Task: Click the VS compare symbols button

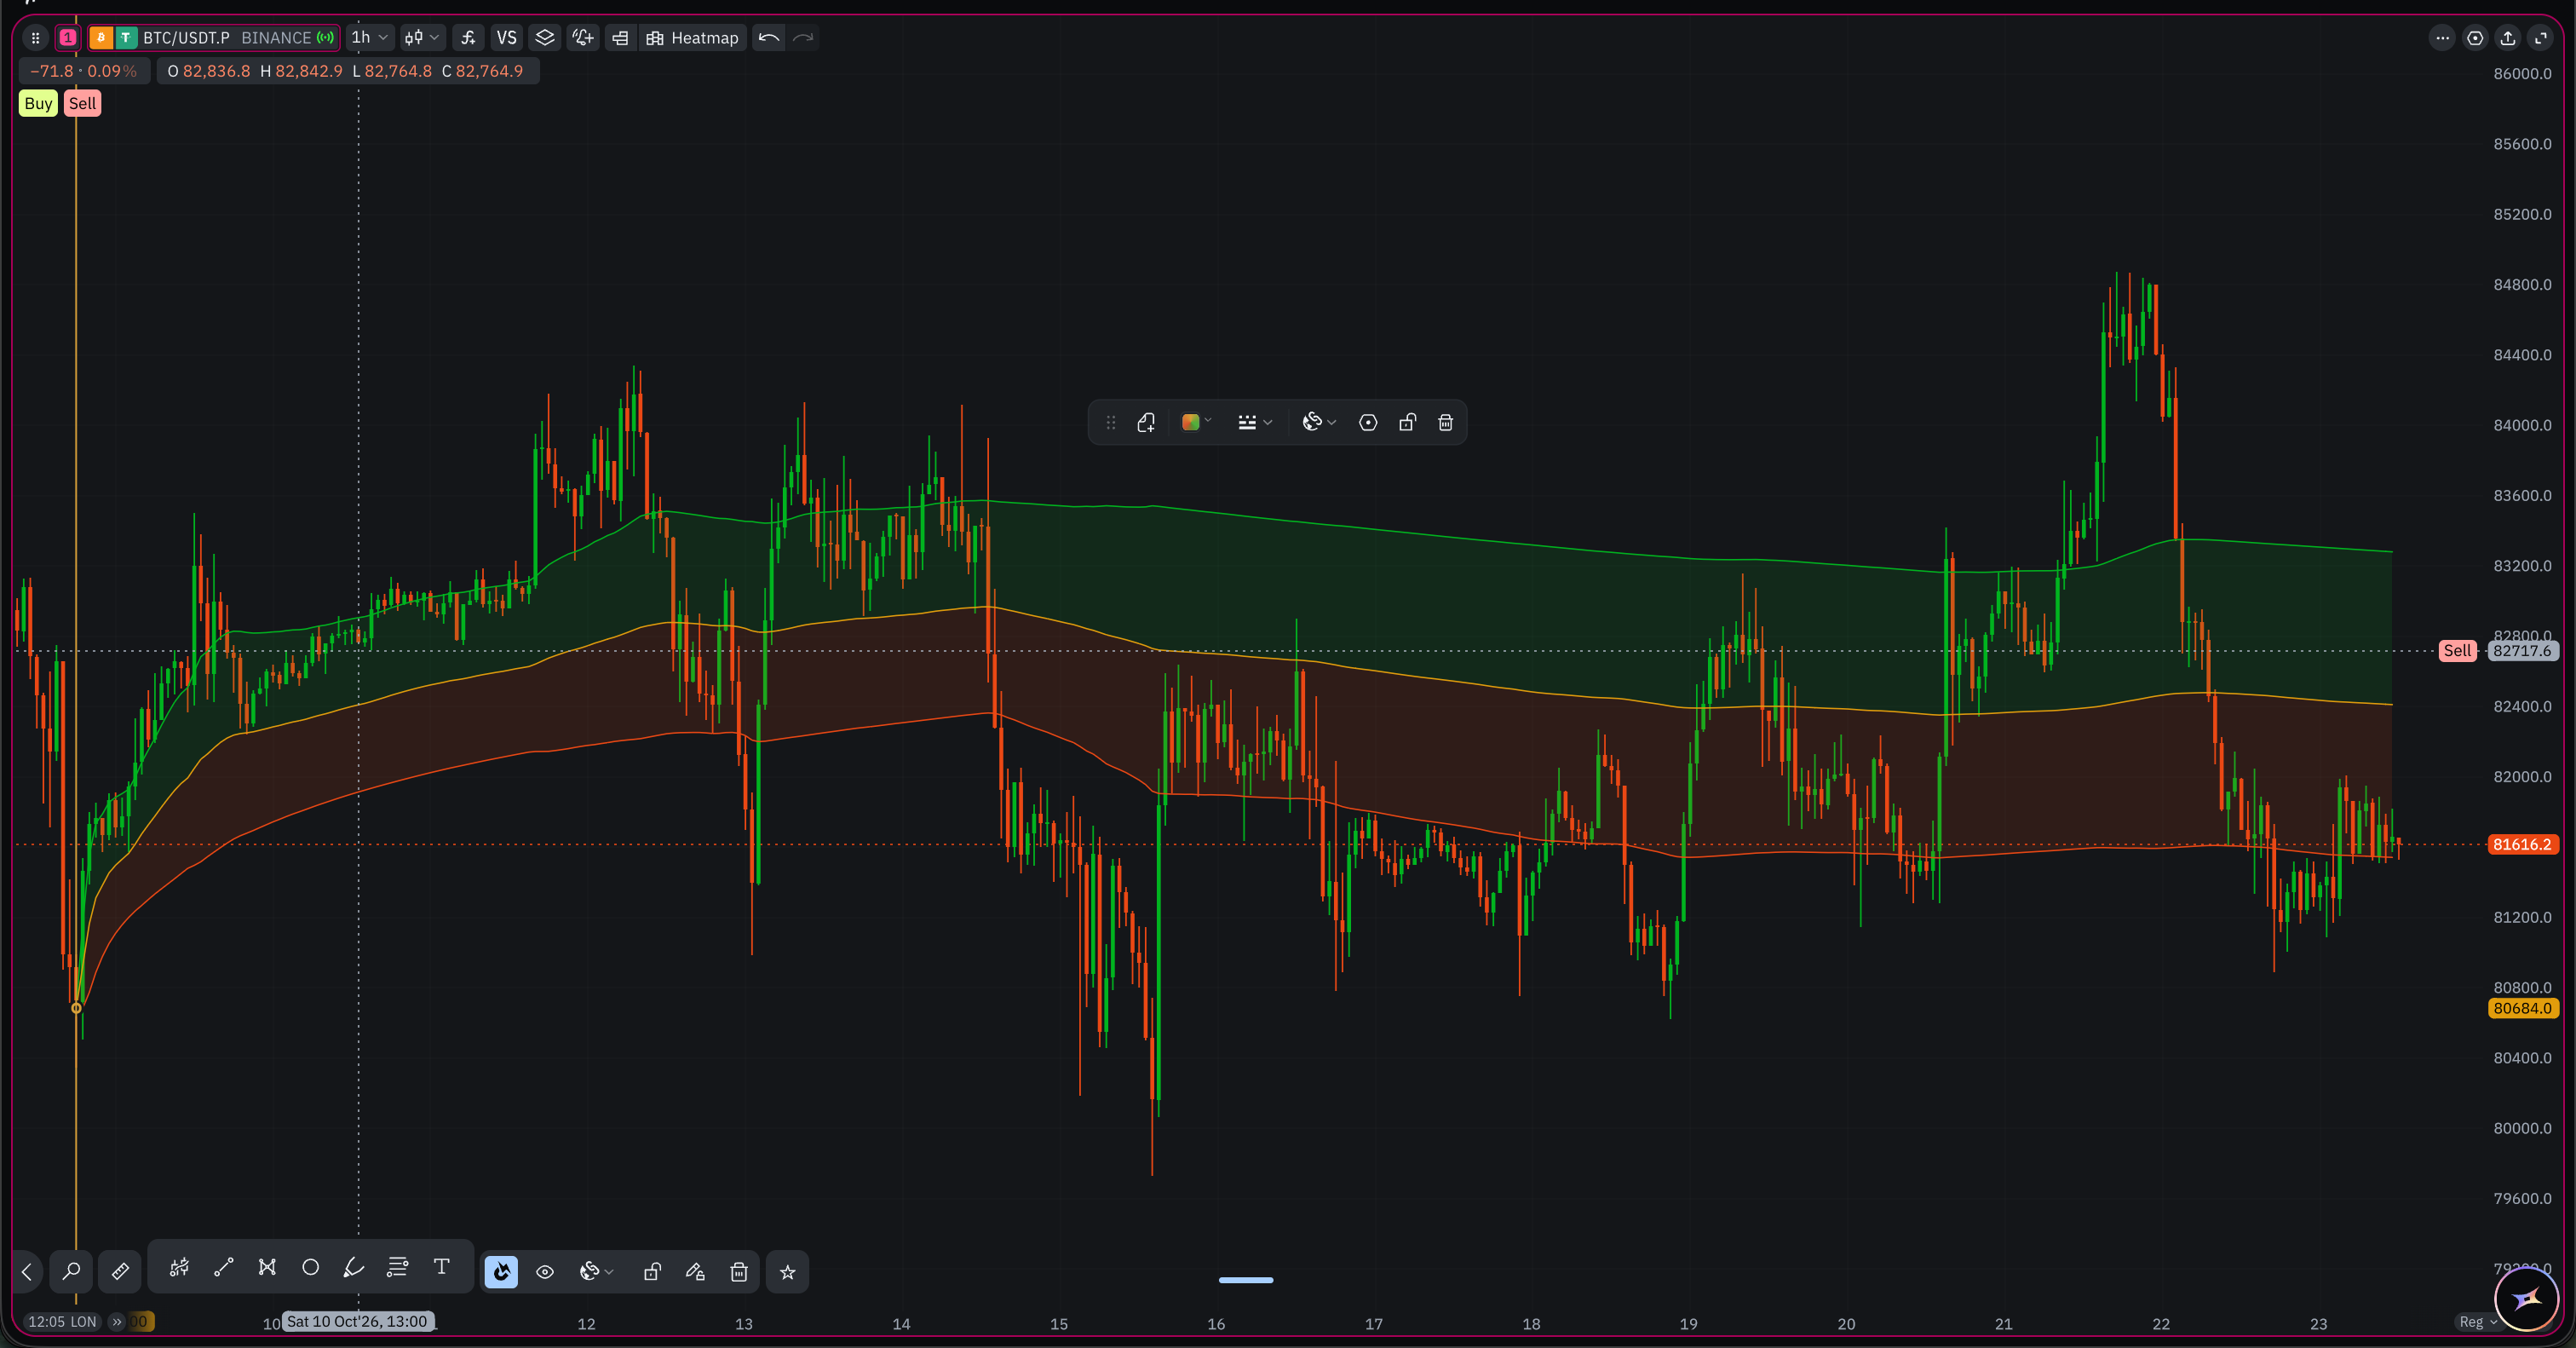Action: (x=507, y=38)
